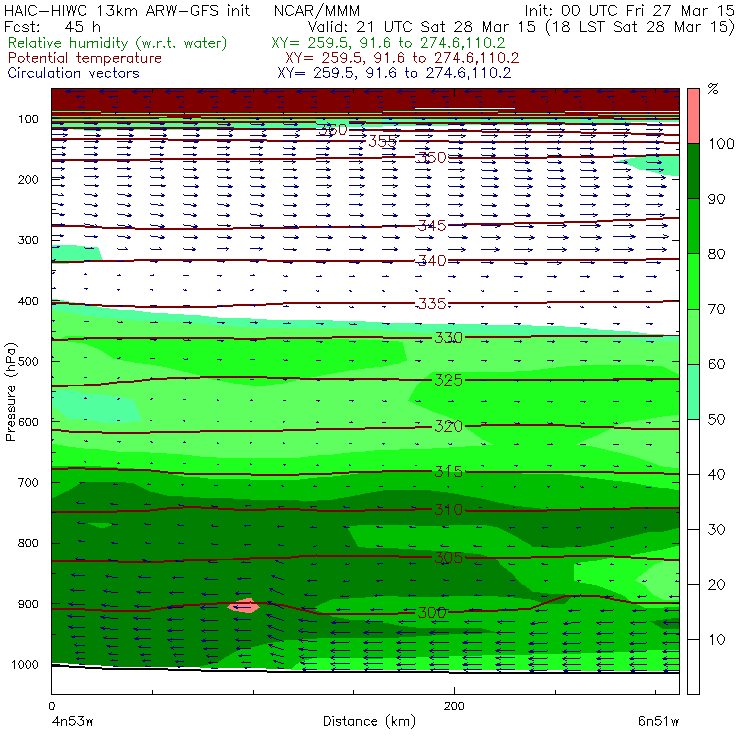Select the red "Potential temperature" legend label
The width and height of the screenshot is (740, 740).
(x=85, y=58)
